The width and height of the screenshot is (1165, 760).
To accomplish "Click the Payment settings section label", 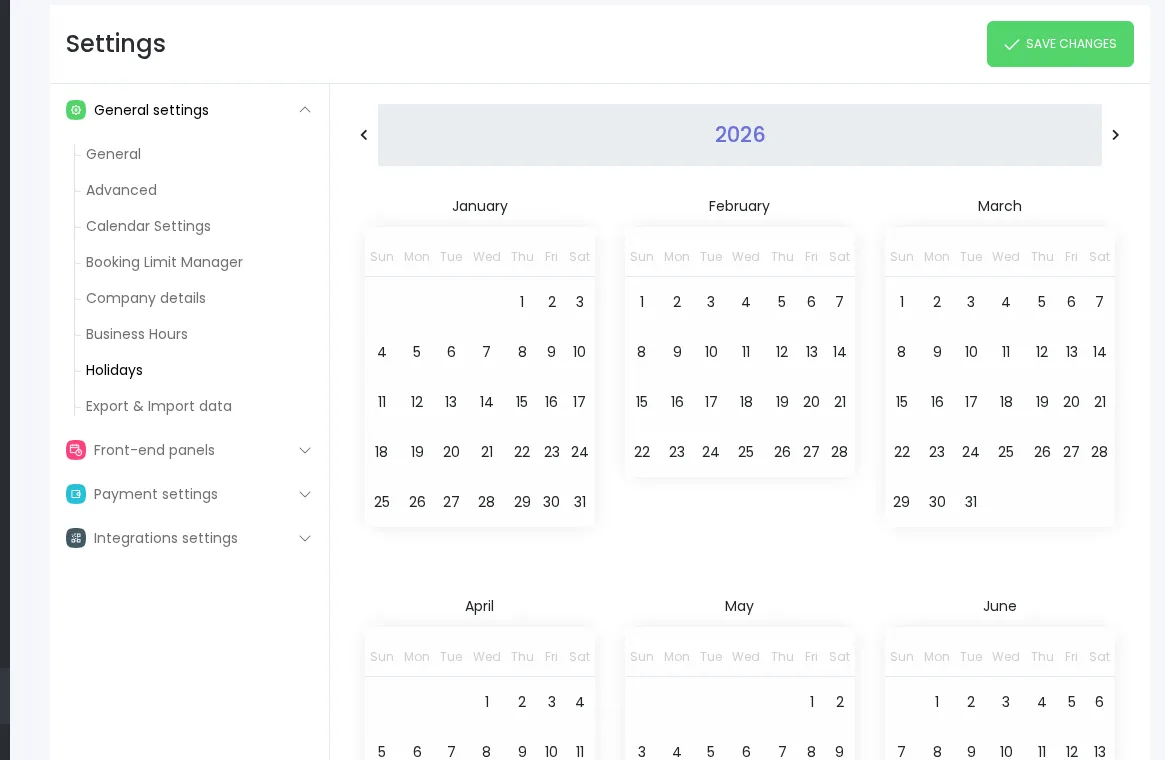I will click(x=155, y=494).
